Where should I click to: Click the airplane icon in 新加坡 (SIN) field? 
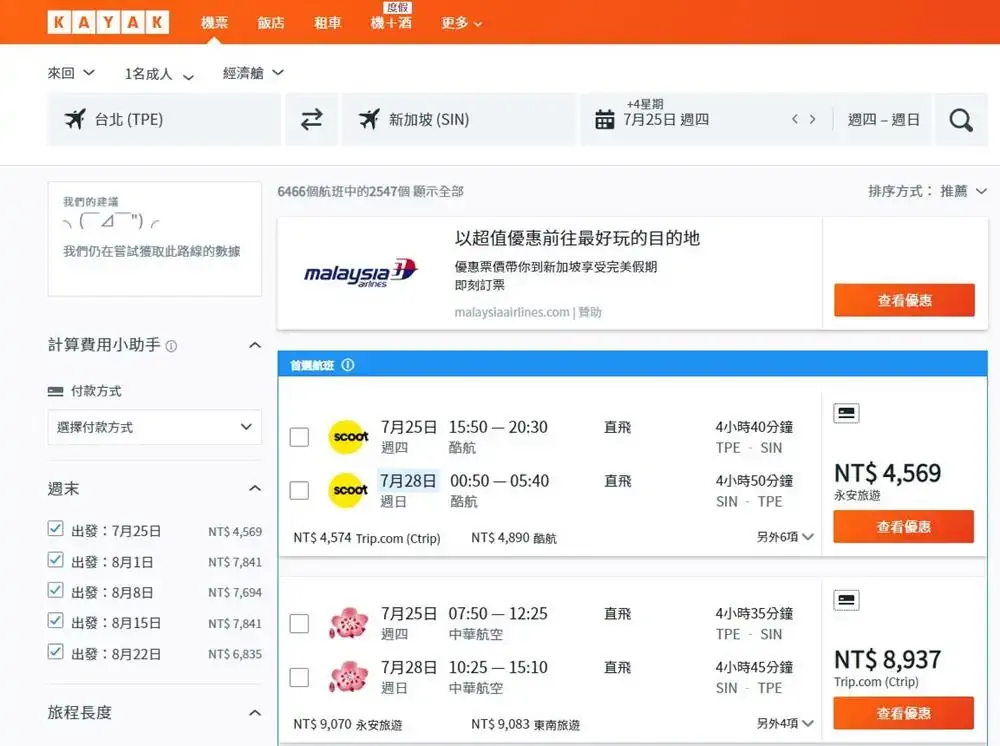pyautogui.click(x=369, y=119)
